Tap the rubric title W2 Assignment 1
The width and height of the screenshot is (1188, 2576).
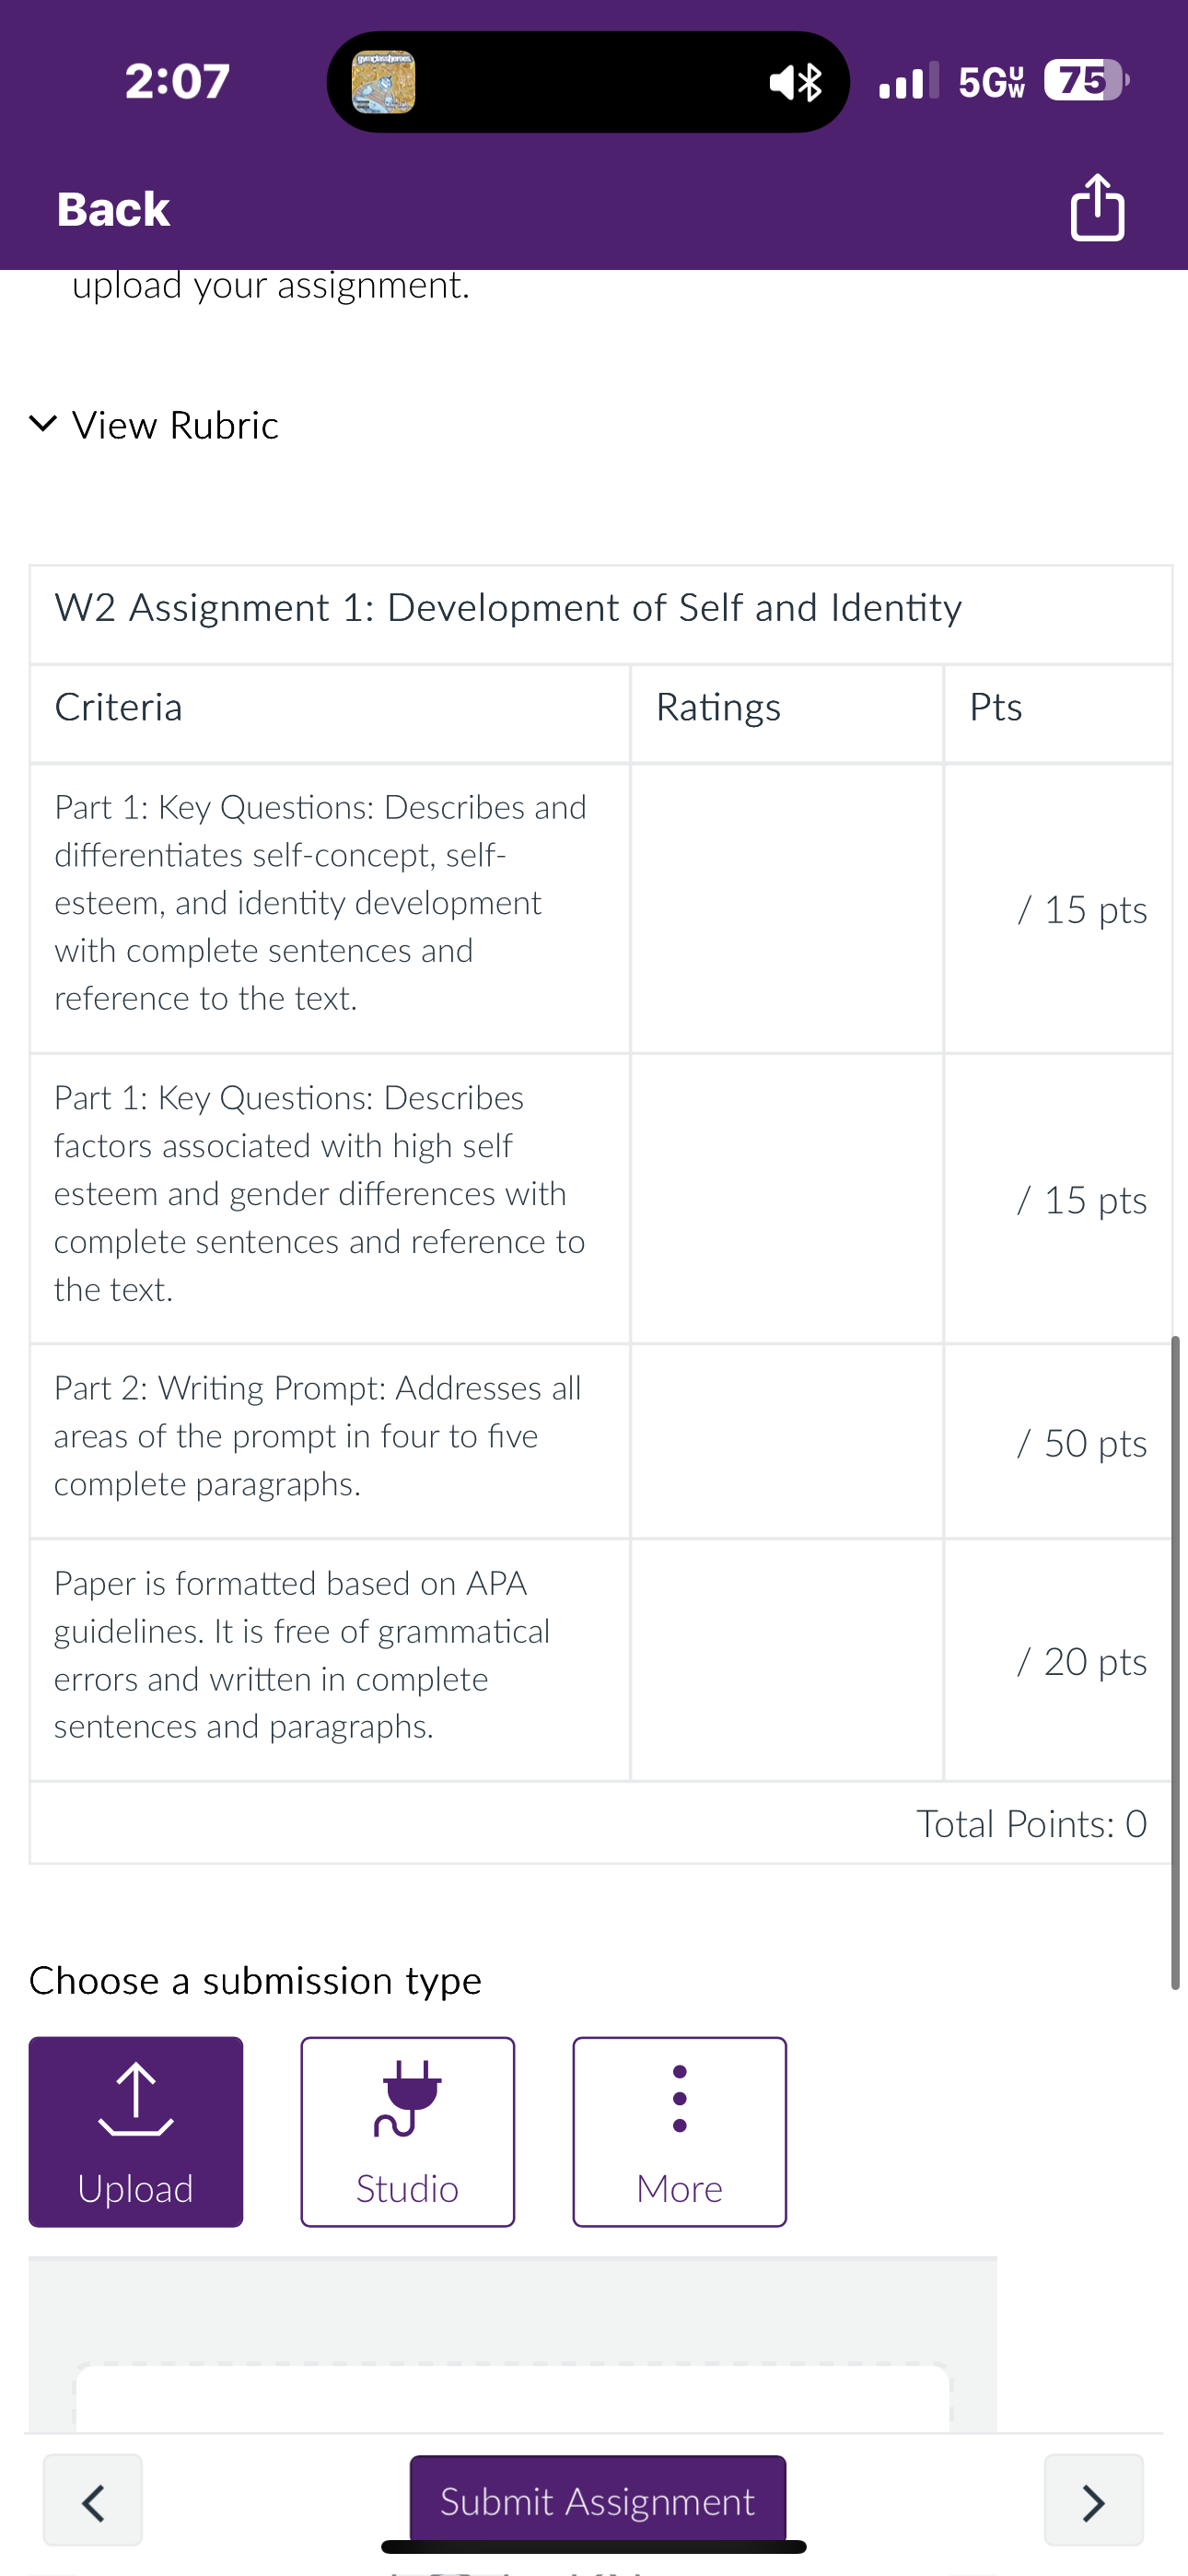pos(508,608)
